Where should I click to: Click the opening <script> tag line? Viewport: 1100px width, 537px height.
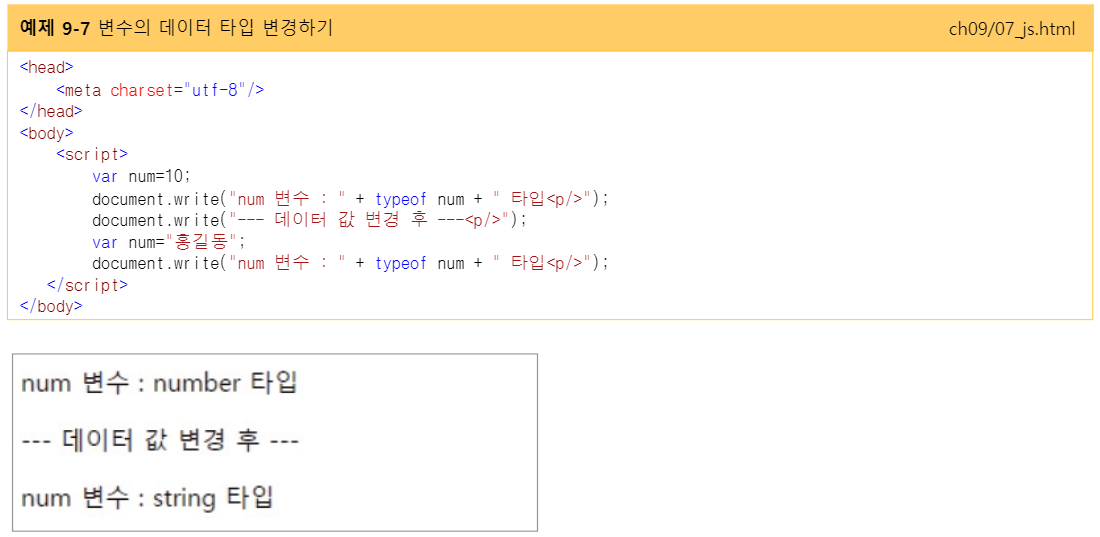click(x=92, y=154)
